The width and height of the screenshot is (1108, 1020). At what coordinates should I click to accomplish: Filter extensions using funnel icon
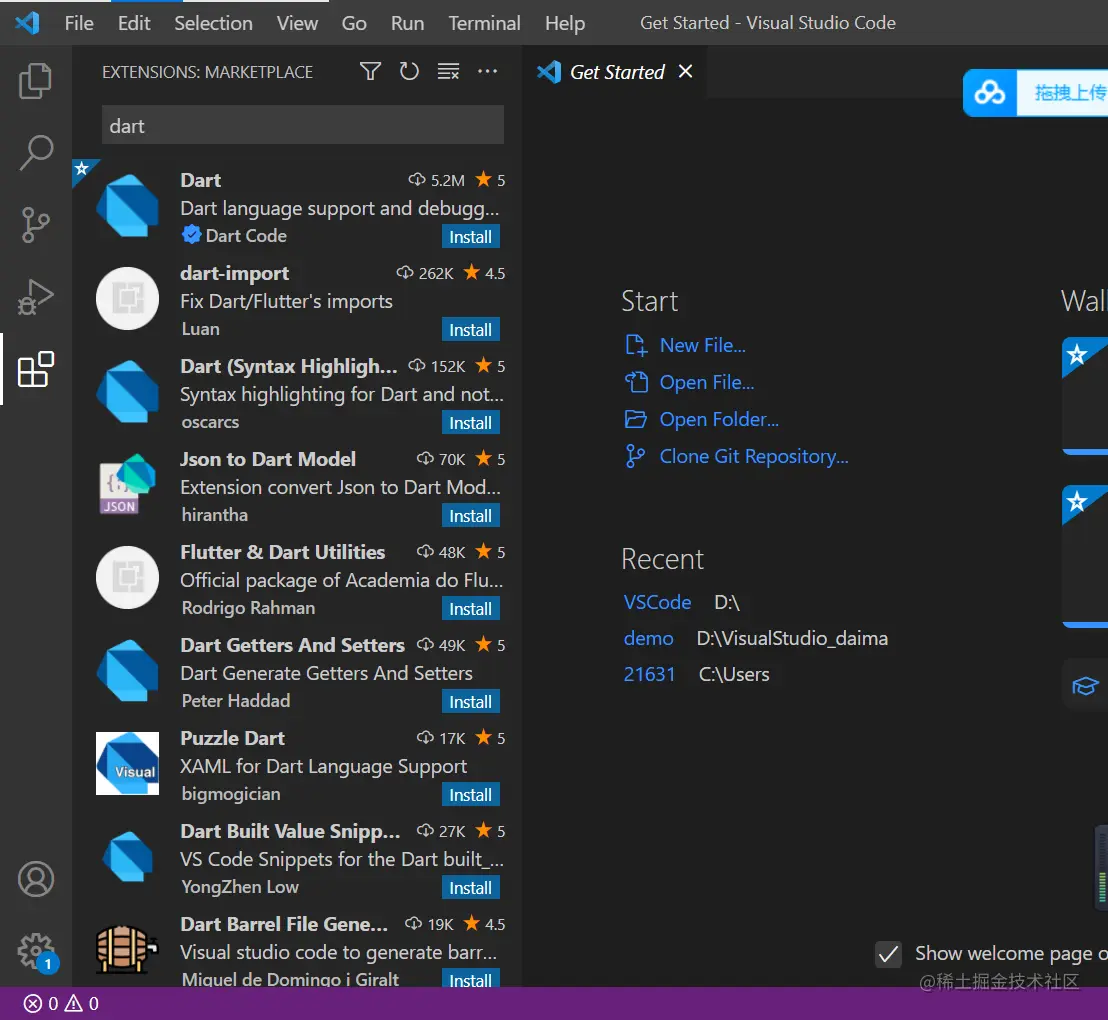370,71
